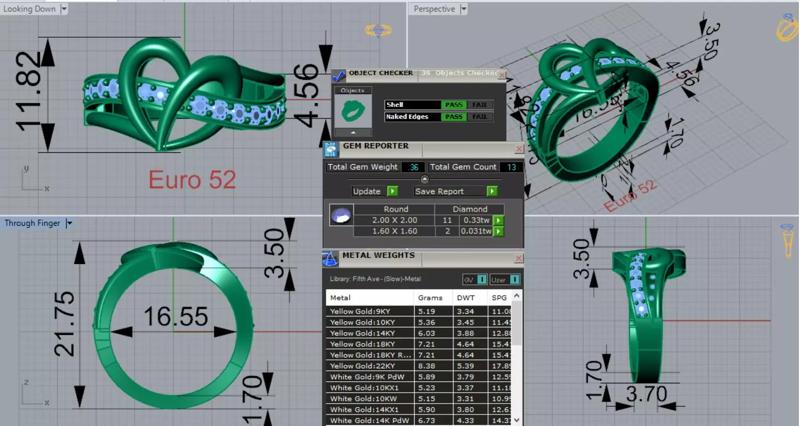Close the Metal Weights panel
This screenshot has width=800, height=426.
pos(518,259)
